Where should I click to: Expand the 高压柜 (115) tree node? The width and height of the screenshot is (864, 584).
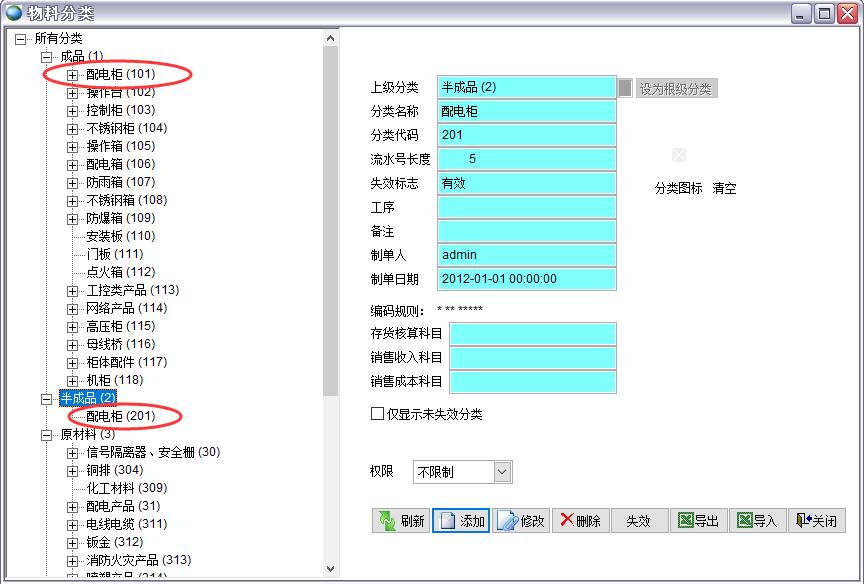72,327
